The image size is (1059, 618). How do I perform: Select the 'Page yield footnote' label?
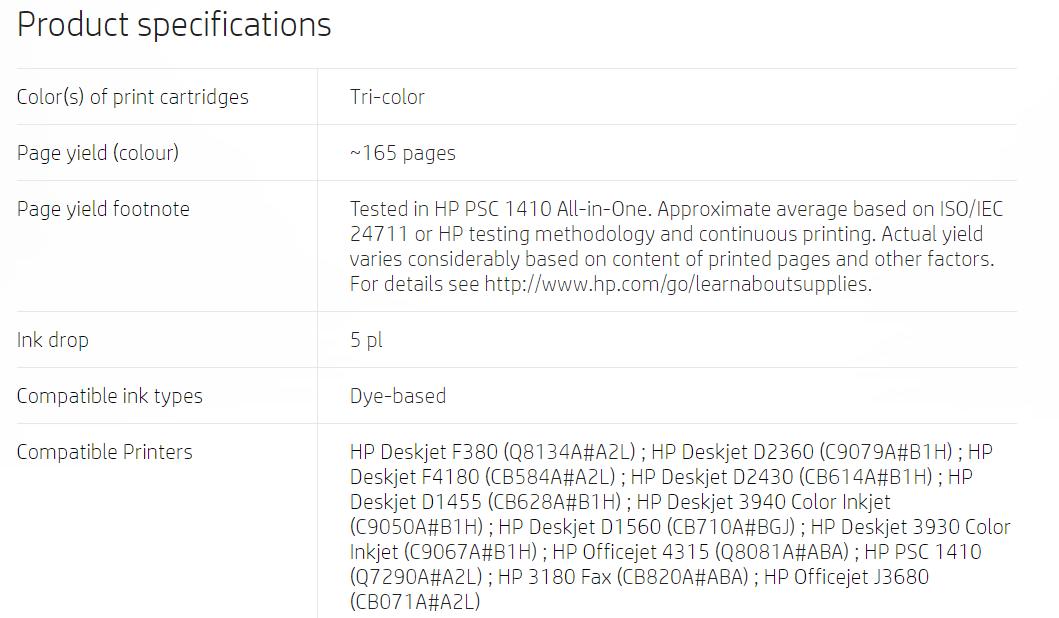pos(103,209)
